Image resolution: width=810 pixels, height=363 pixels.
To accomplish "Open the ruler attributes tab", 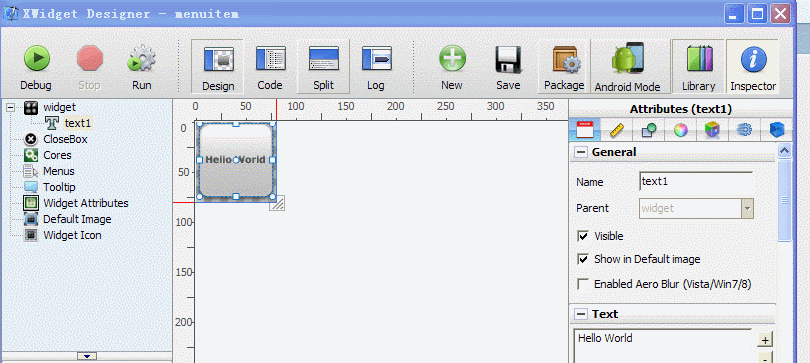I will point(617,130).
